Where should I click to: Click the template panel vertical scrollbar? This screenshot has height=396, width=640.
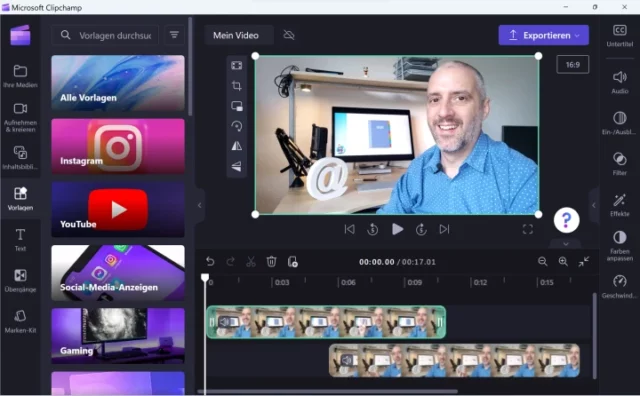tap(190, 67)
